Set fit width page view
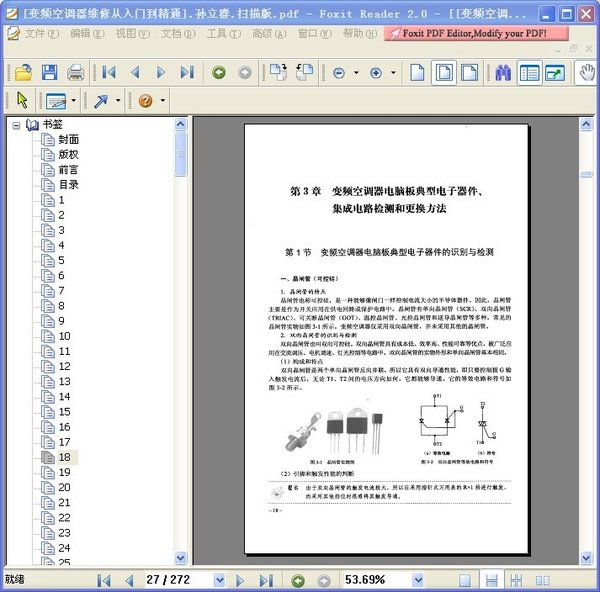The height and width of the screenshot is (592, 600). point(469,72)
